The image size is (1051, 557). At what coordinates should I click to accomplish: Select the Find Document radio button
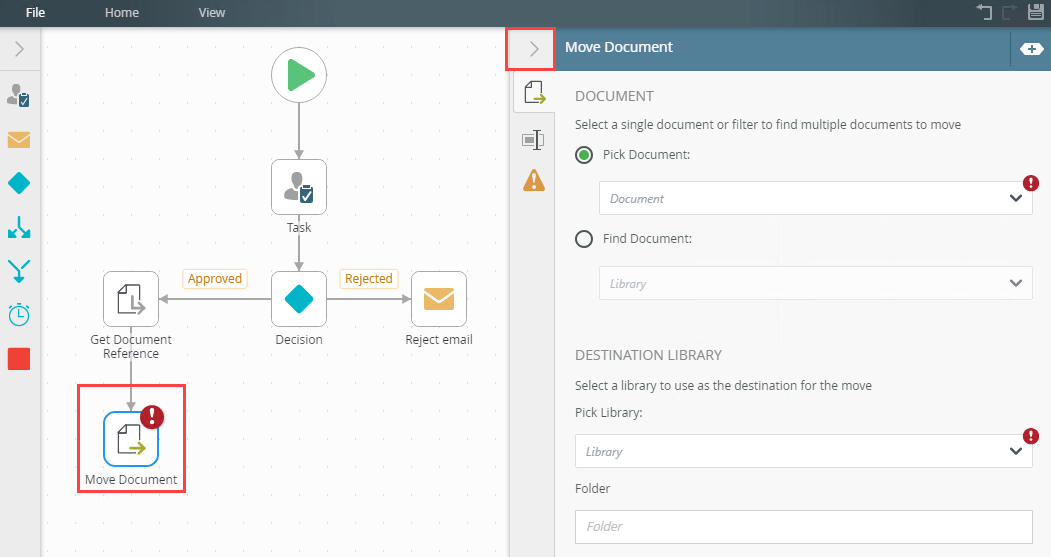[x=584, y=239]
